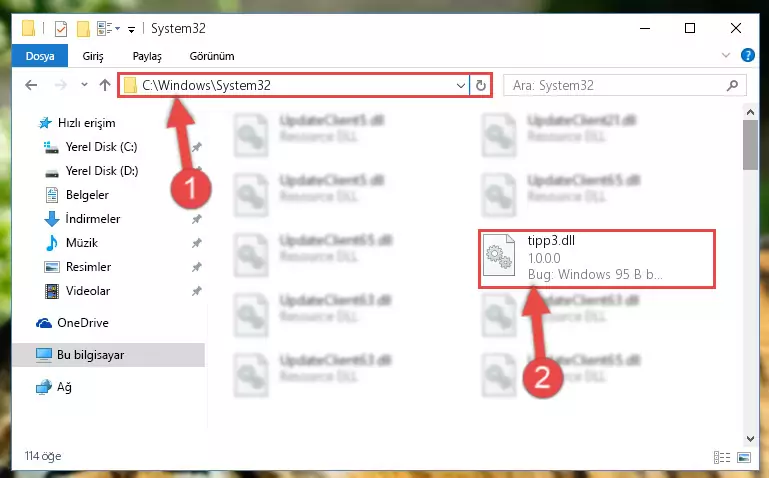This screenshot has width=769, height=478.
Task: Toggle the pin next to Videolar
Action: 197,291
